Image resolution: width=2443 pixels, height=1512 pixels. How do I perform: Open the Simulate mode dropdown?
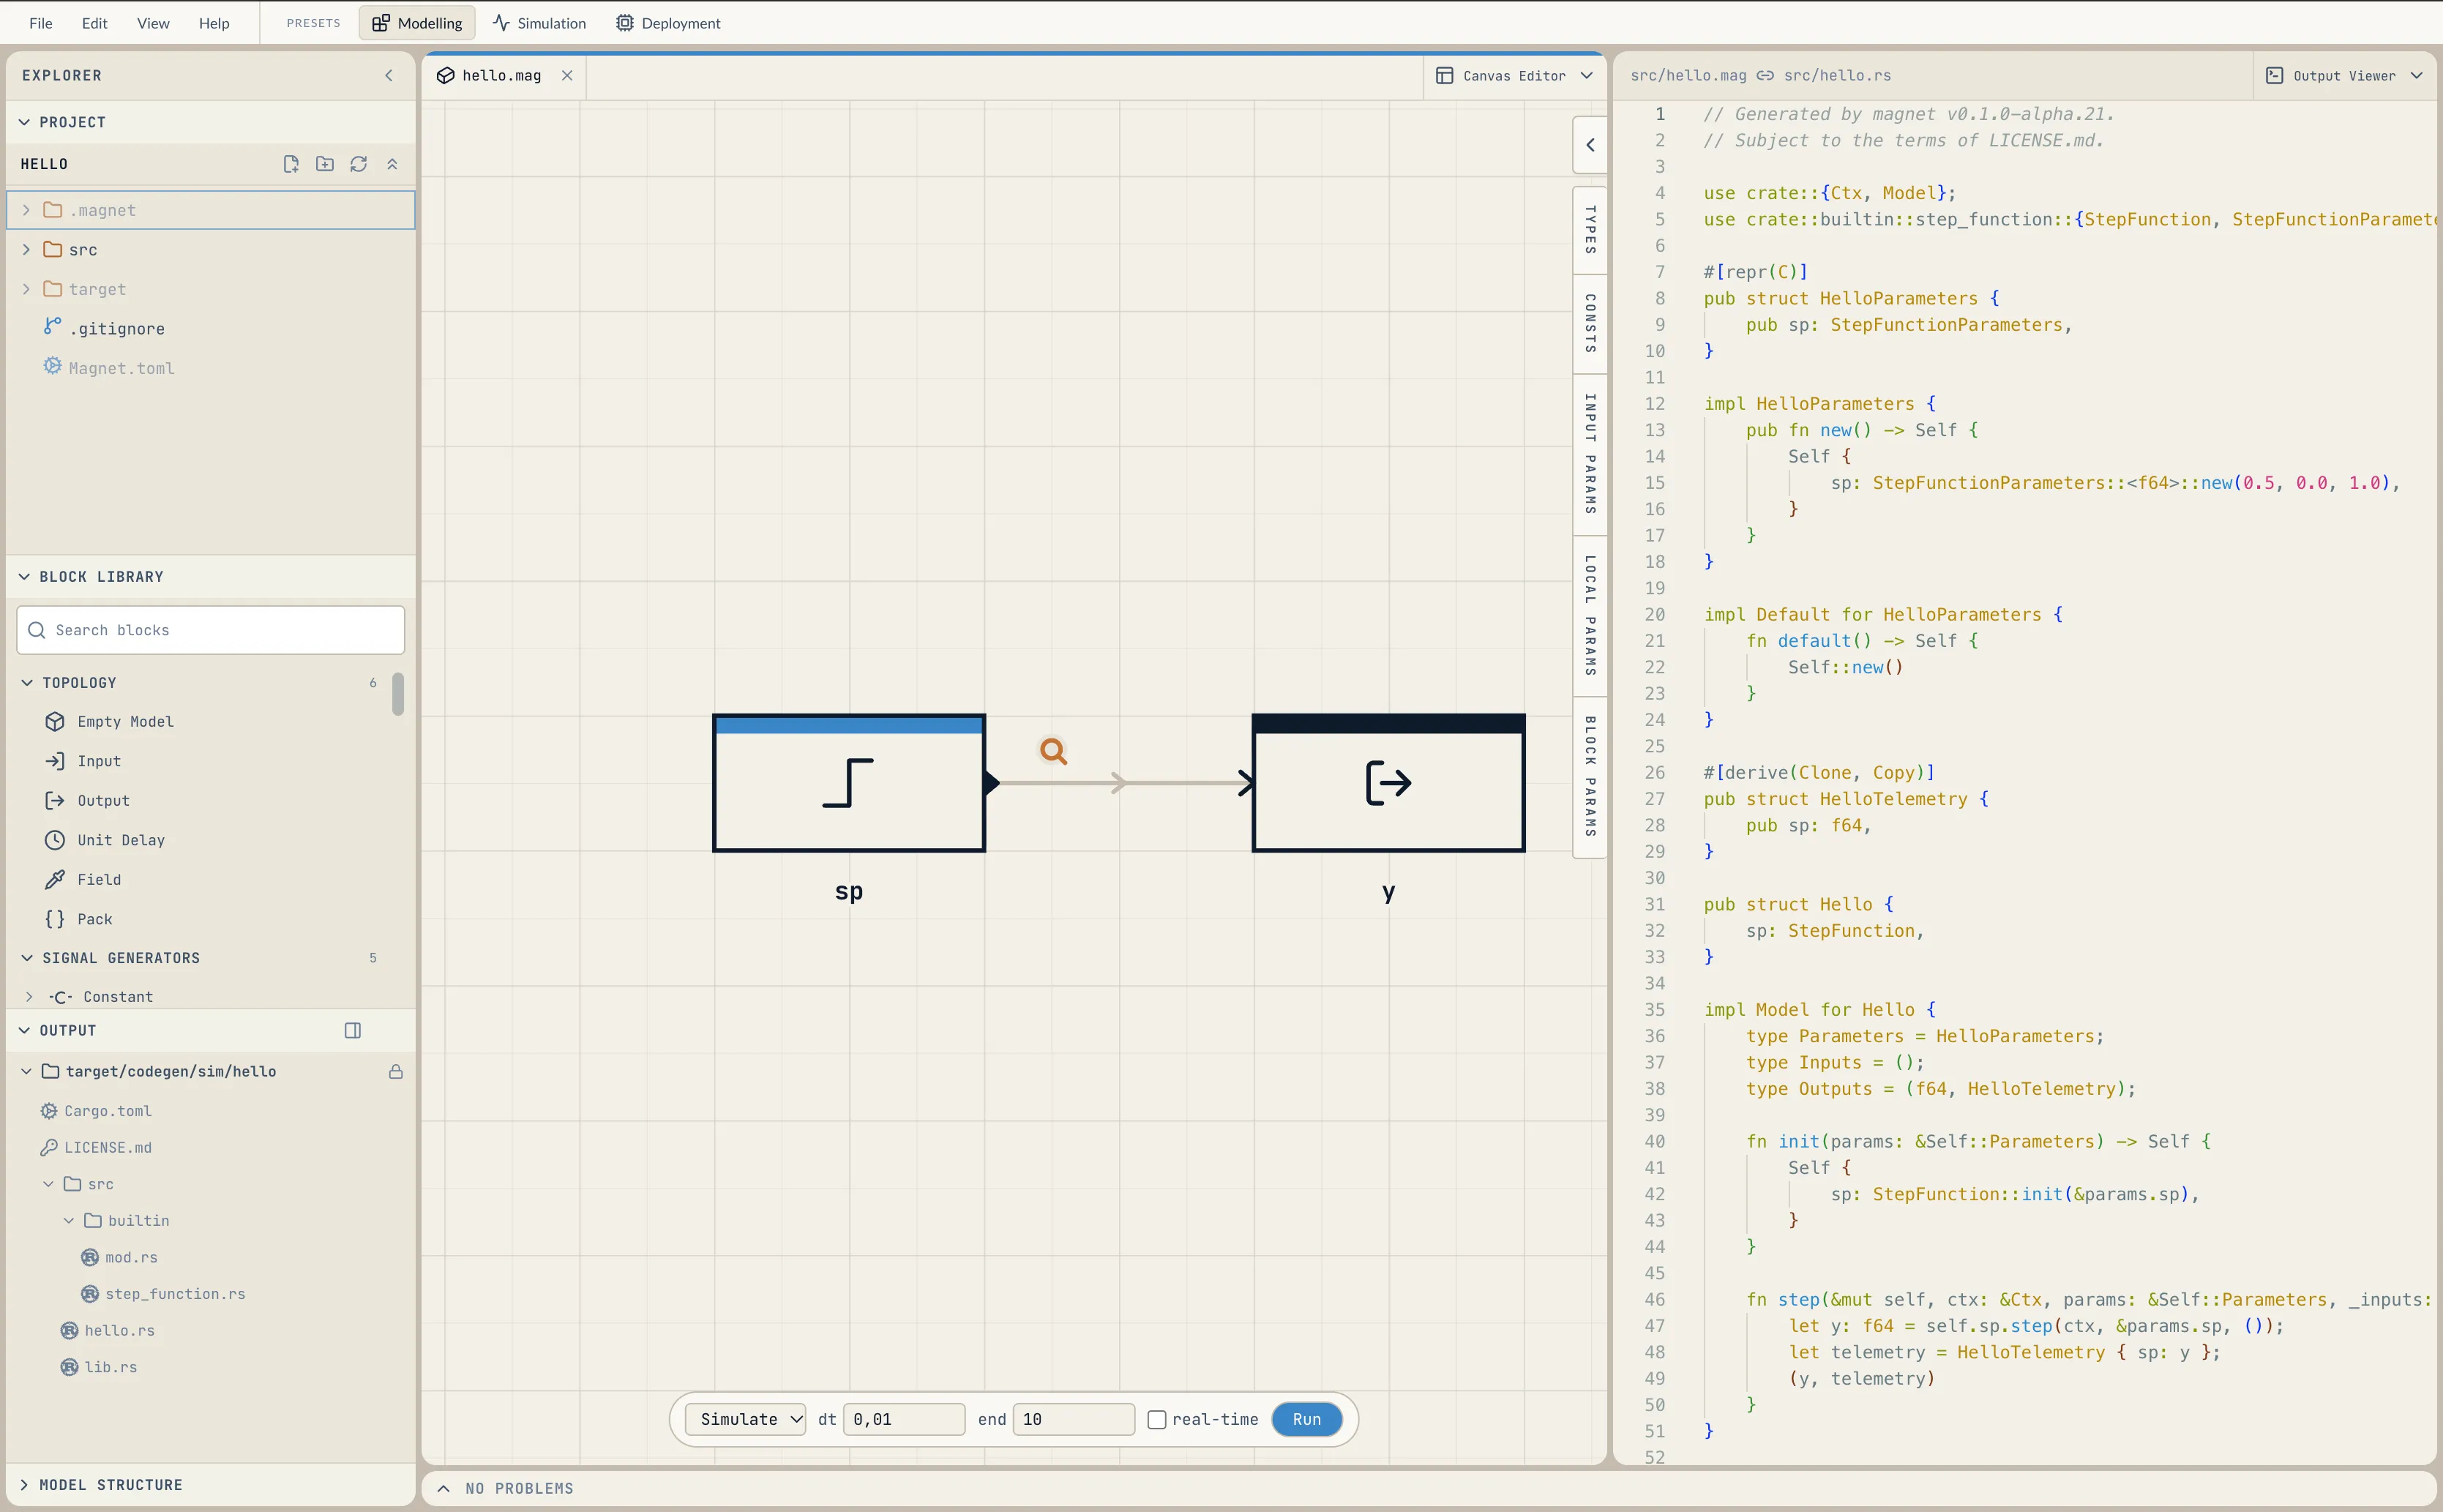tap(745, 1420)
